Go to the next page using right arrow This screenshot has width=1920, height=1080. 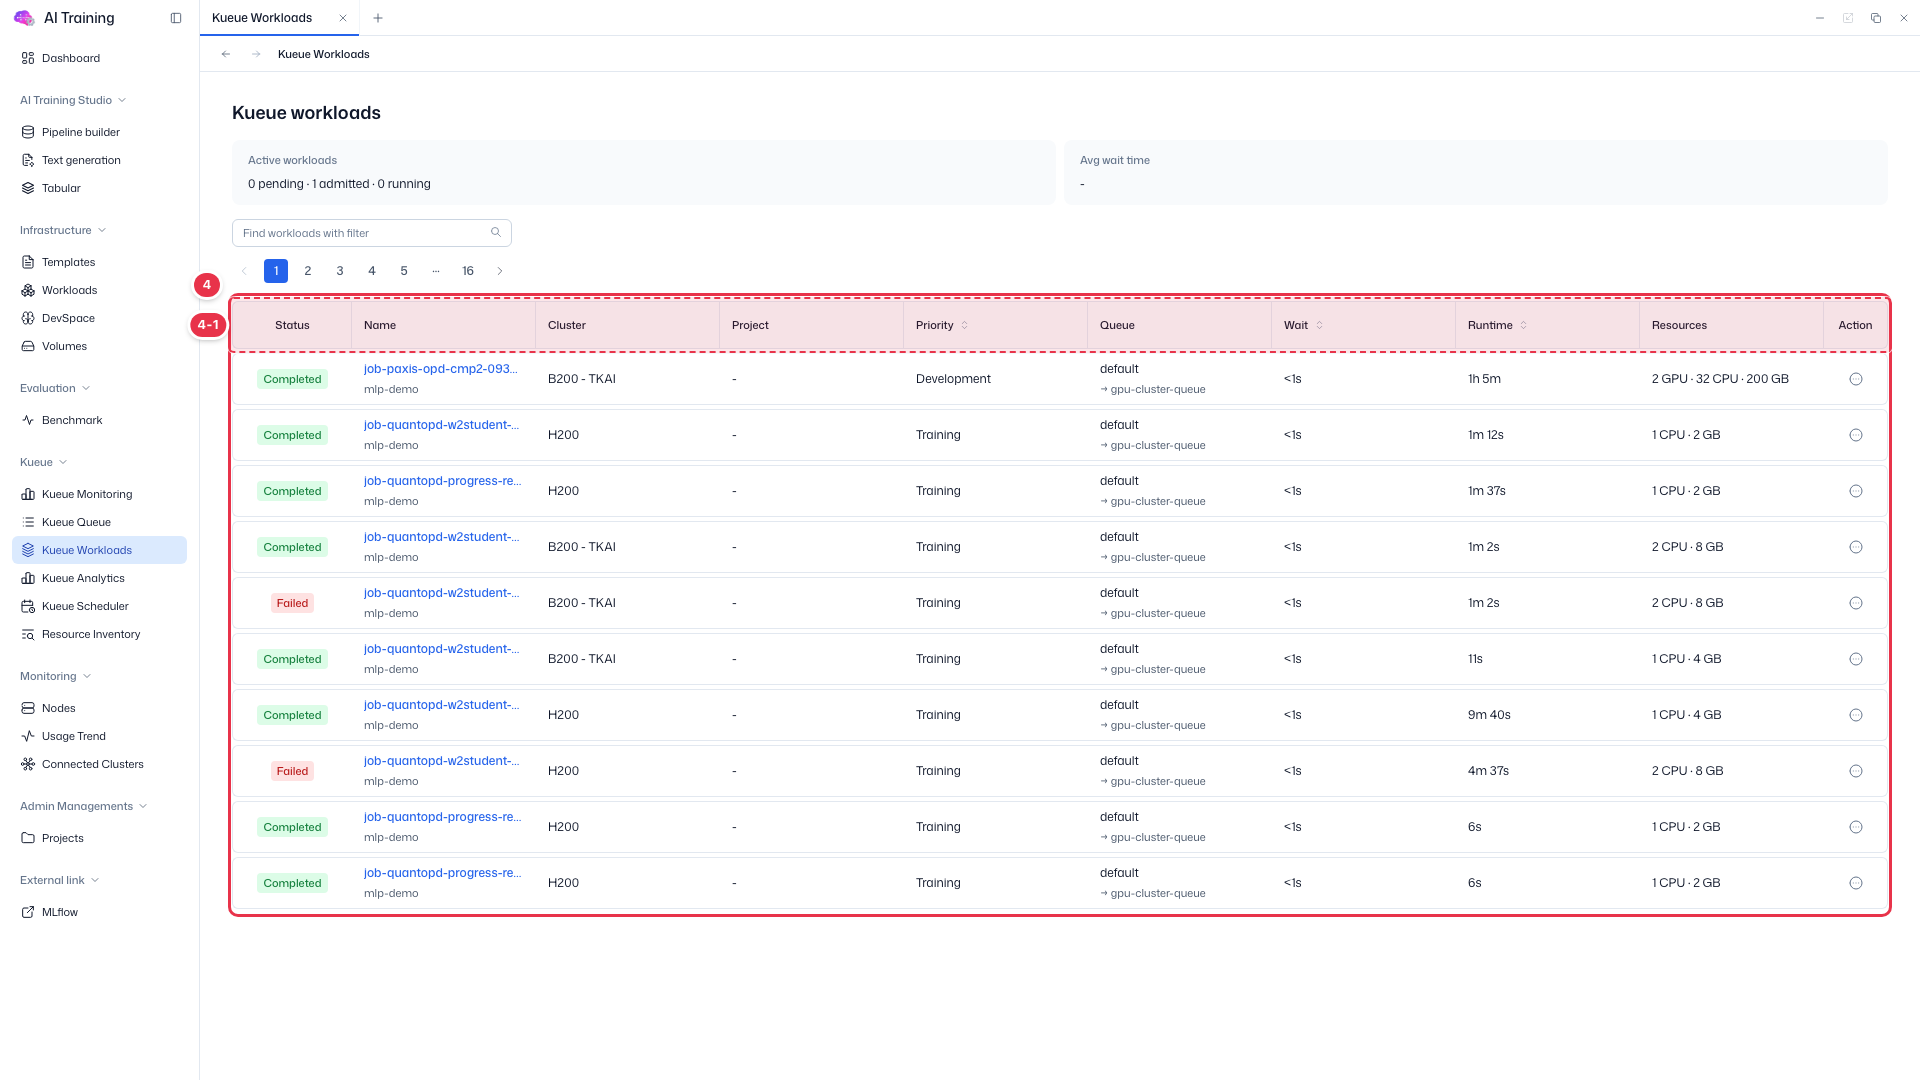[500, 271]
